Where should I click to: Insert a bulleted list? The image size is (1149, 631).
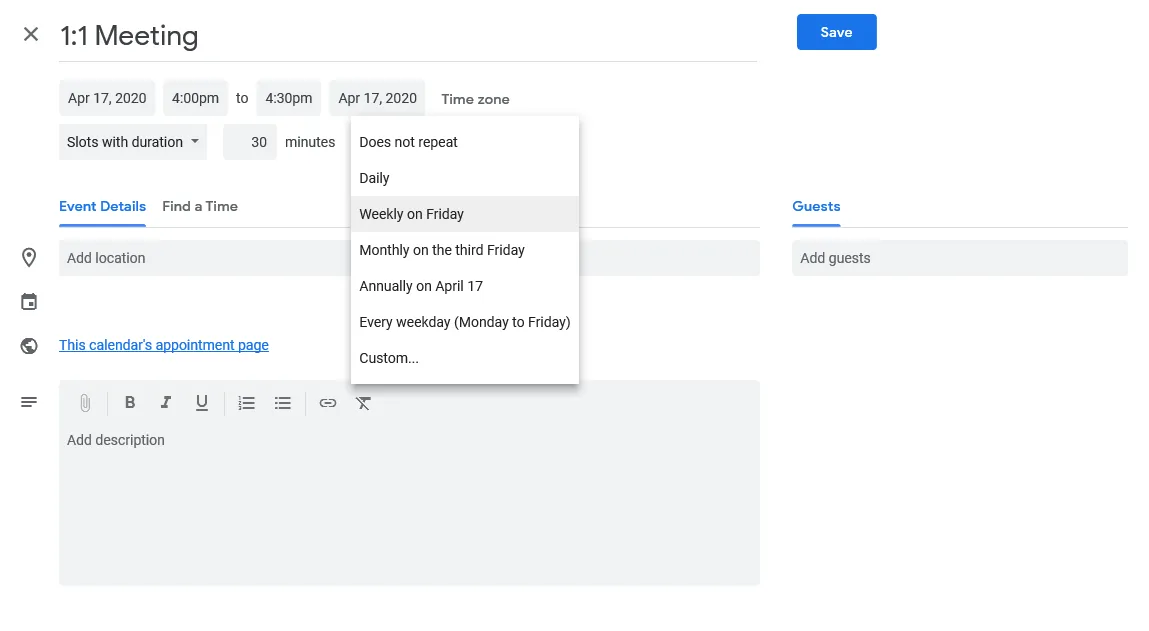tap(283, 403)
